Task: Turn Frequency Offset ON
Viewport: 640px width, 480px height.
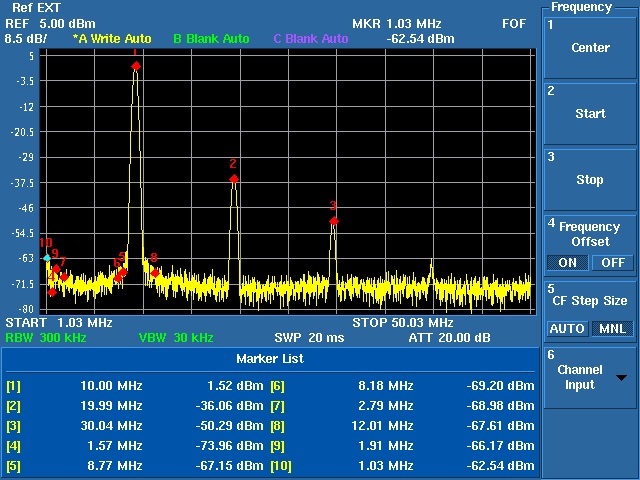Action: click(567, 263)
